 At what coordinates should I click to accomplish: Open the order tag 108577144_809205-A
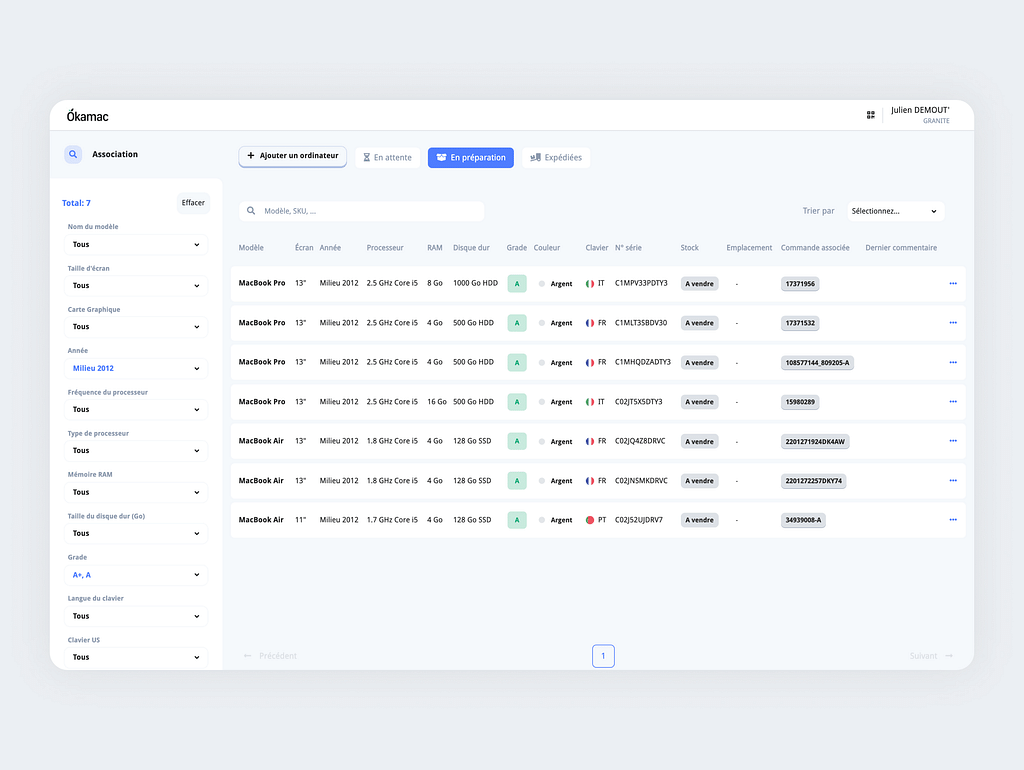[x=817, y=363]
